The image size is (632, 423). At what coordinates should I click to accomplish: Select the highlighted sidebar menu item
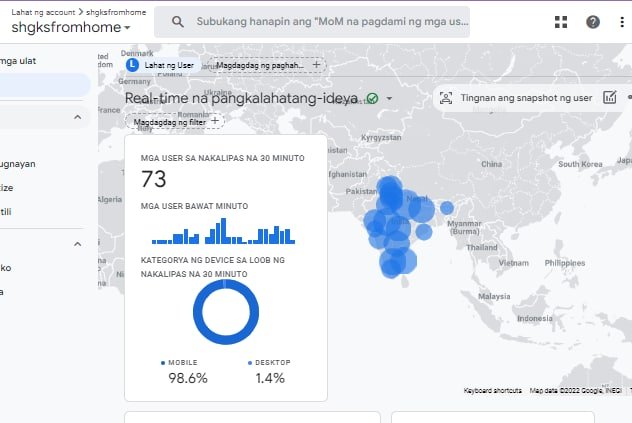coord(44,86)
